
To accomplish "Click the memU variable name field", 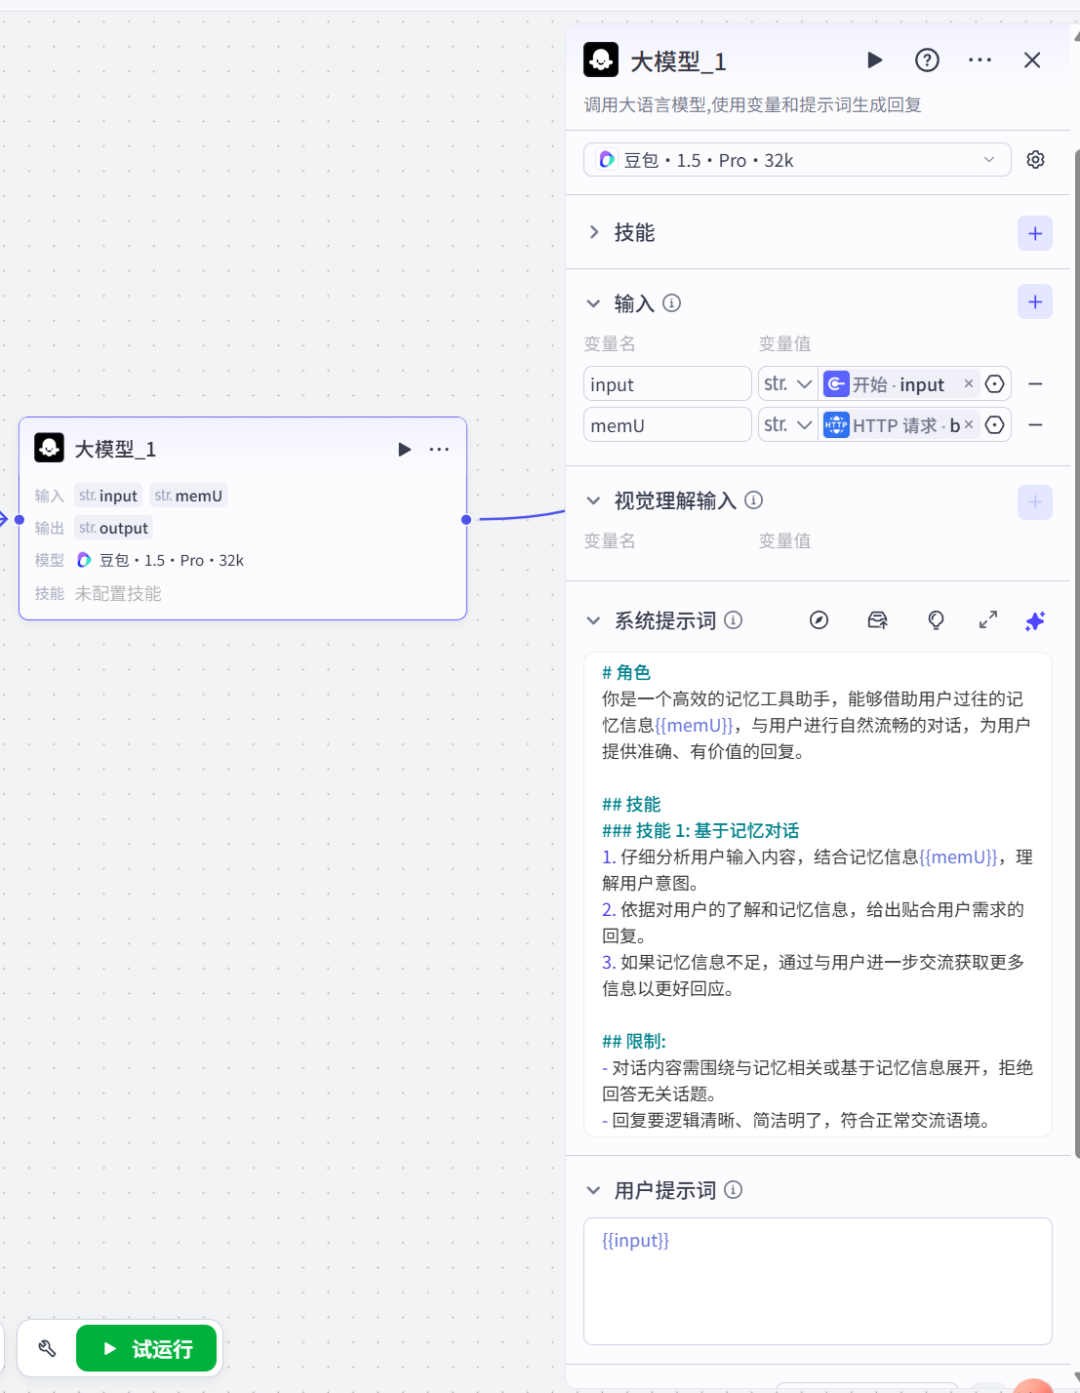I will [x=667, y=425].
